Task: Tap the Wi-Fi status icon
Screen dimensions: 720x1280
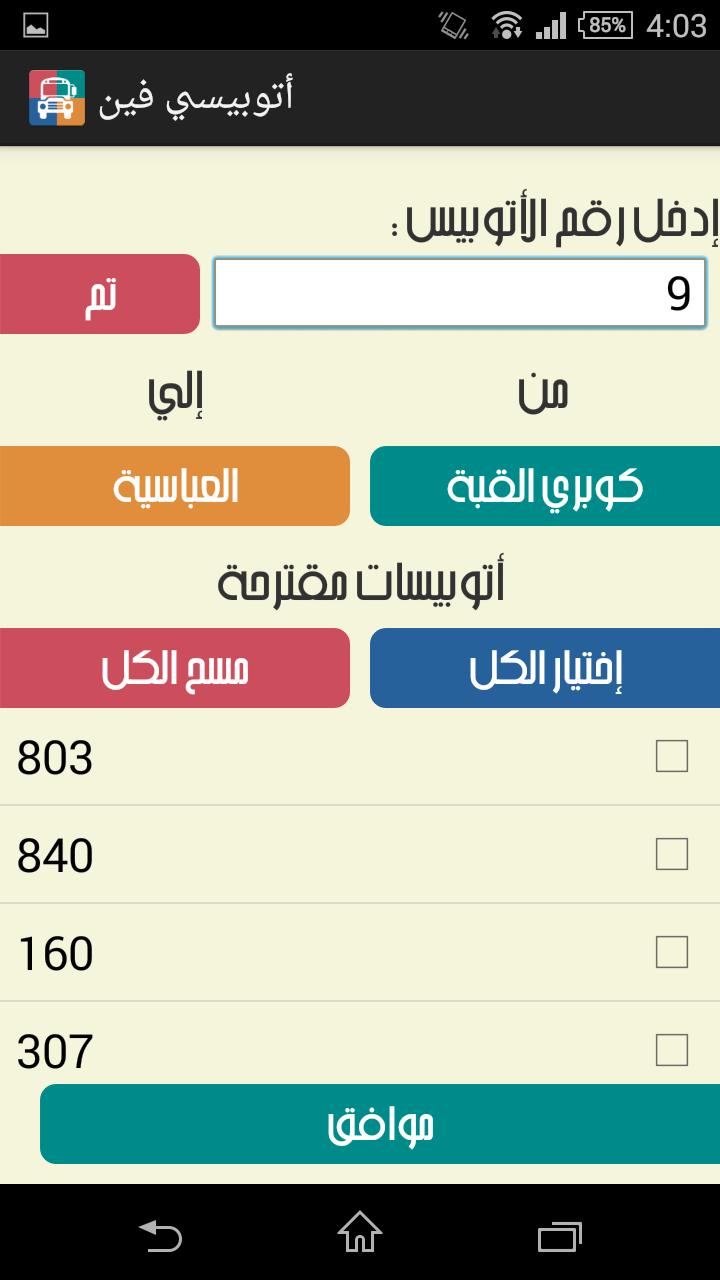Action: point(507,25)
